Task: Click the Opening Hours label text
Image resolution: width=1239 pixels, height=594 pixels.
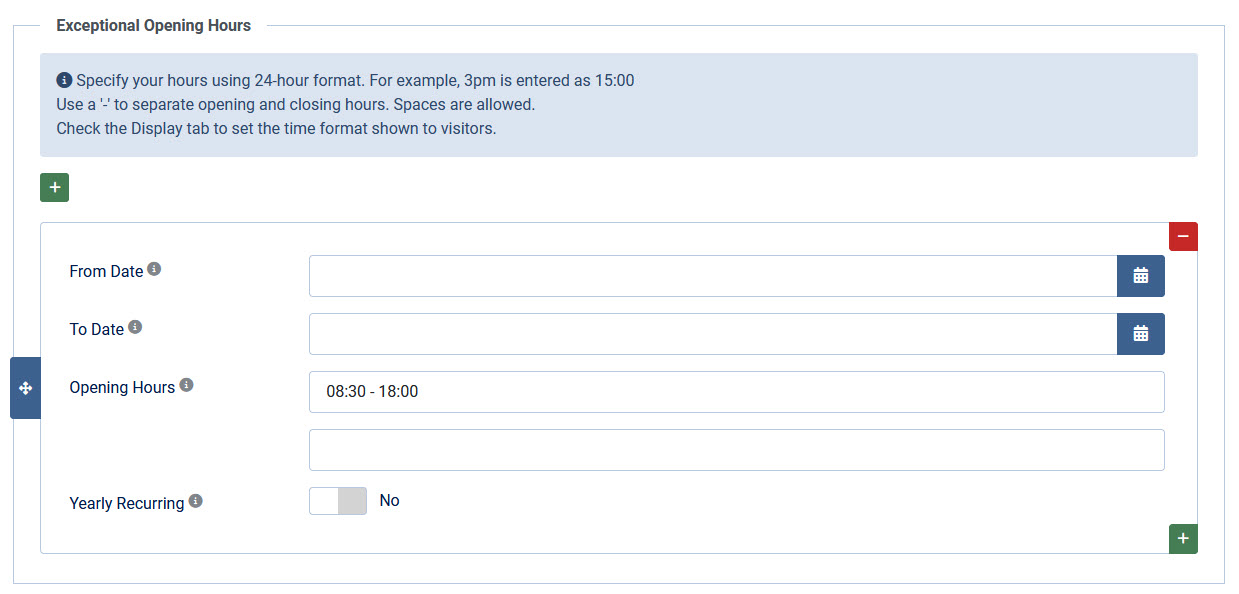Action: coord(122,387)
